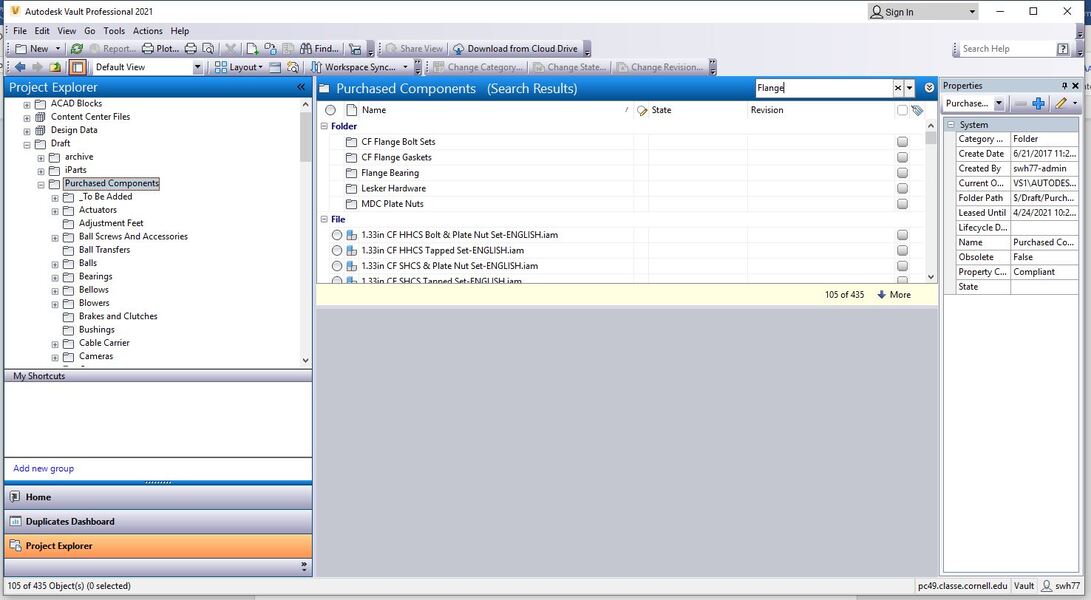Open the New dropdown arrow
The width and height of the screenshot is (1091, 600).
pyautogui.click(x=58, y=49)
